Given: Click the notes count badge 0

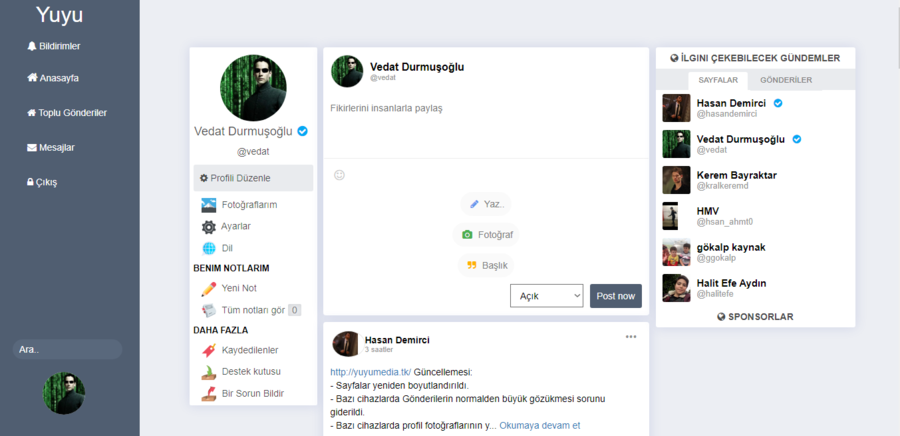Looking at the screenshot, I should point(294,310).
